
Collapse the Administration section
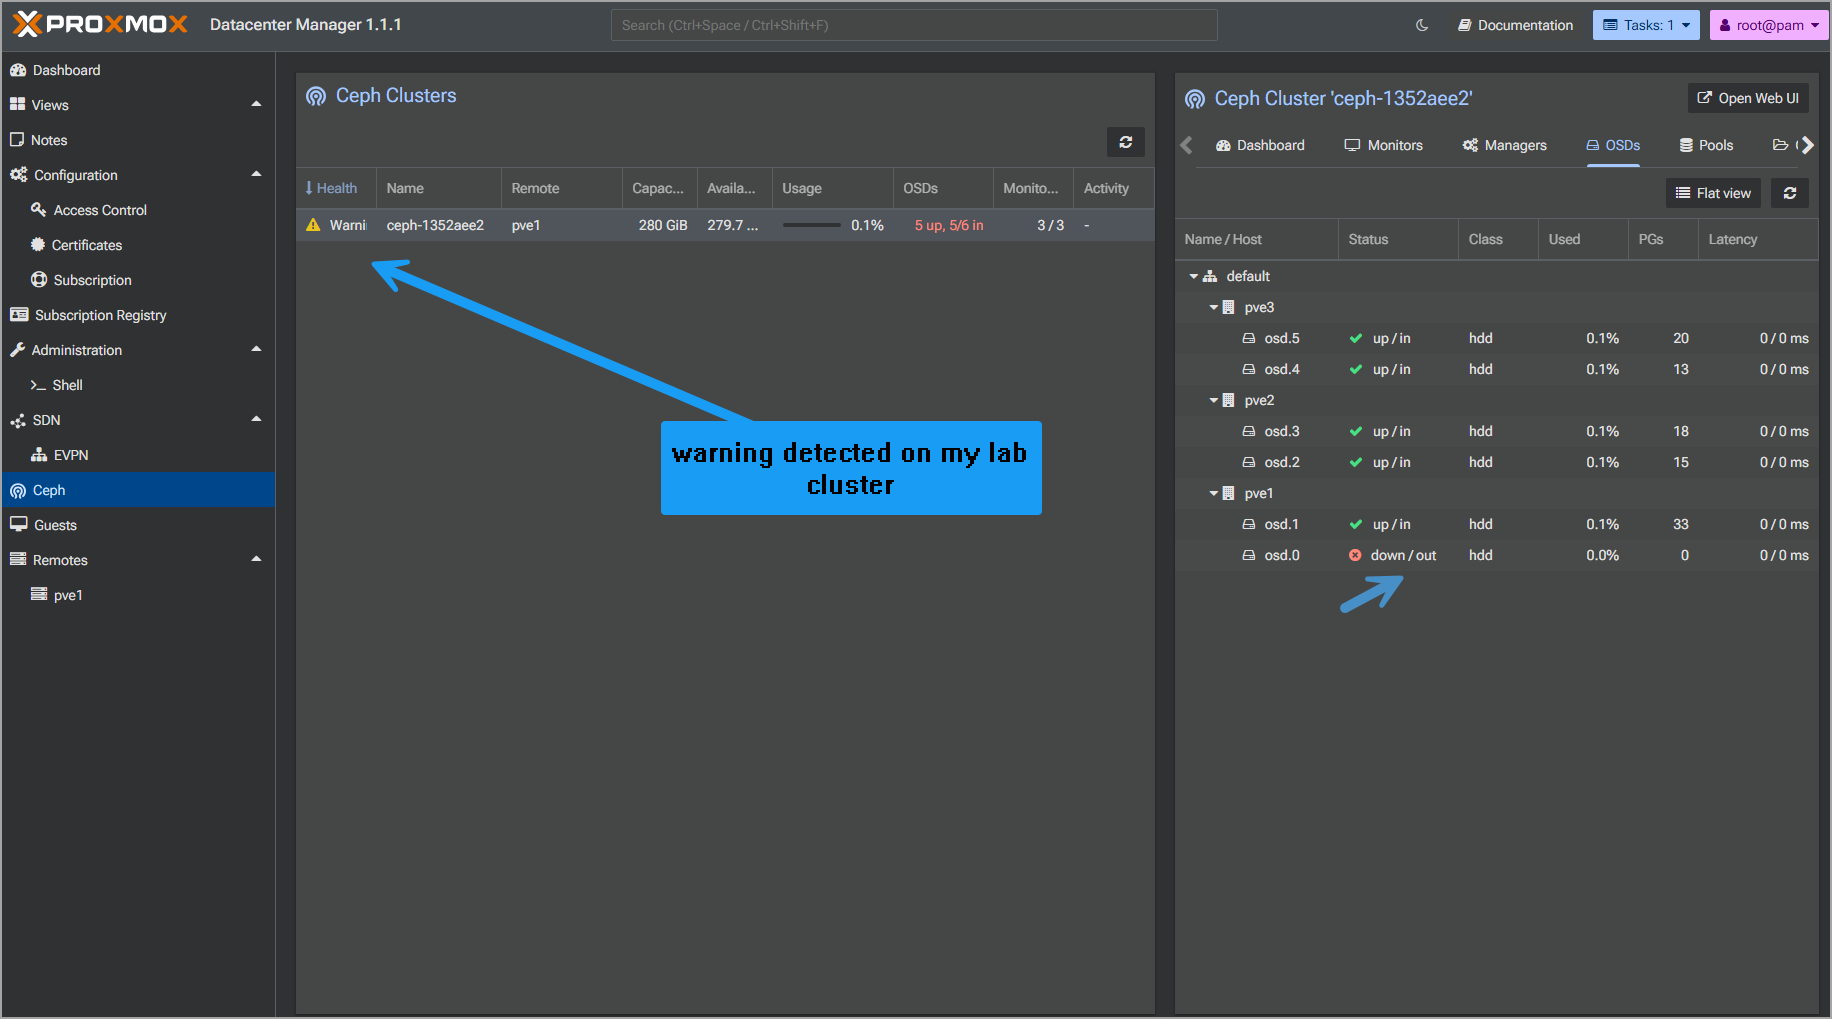(256, 350)
